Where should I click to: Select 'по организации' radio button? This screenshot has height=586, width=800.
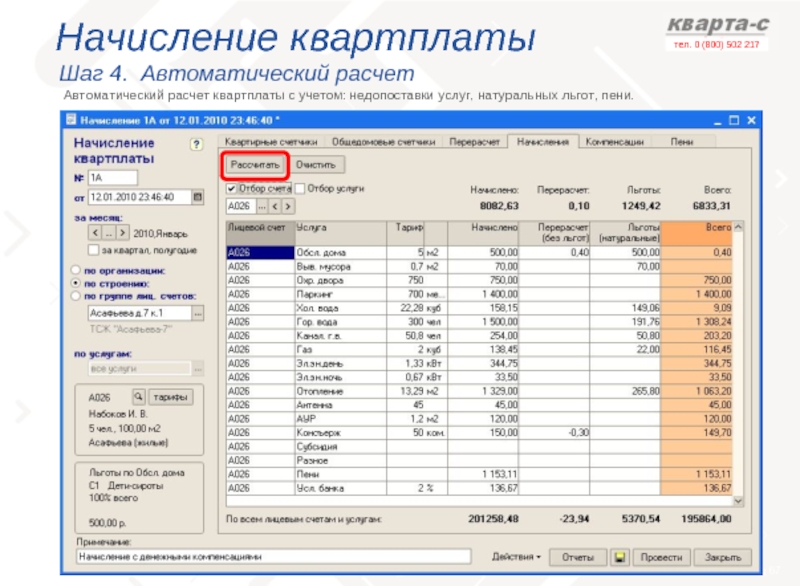coord(75,270)
